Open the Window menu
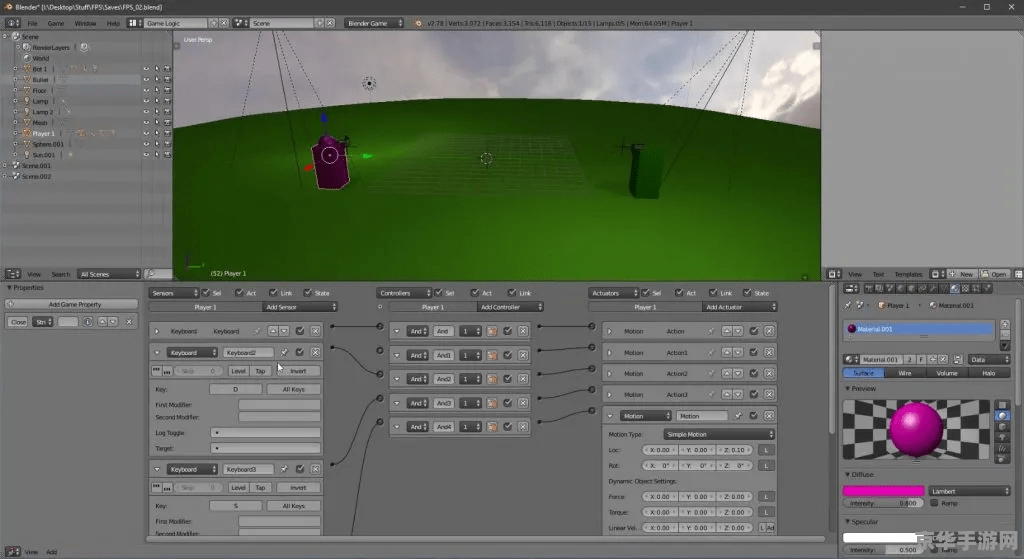 point(85,24)
